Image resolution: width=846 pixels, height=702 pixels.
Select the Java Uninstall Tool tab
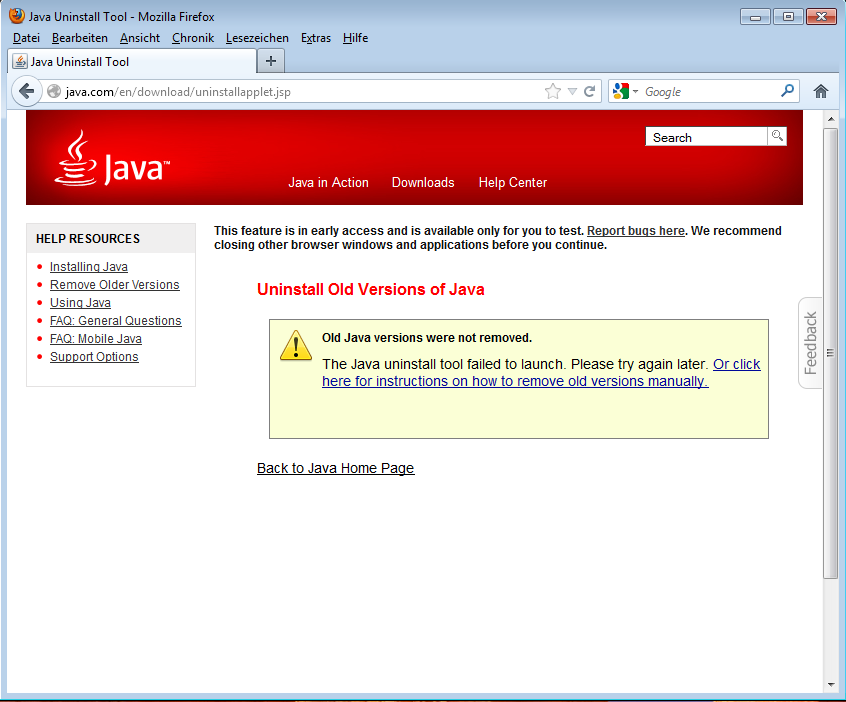coord(80,61)
